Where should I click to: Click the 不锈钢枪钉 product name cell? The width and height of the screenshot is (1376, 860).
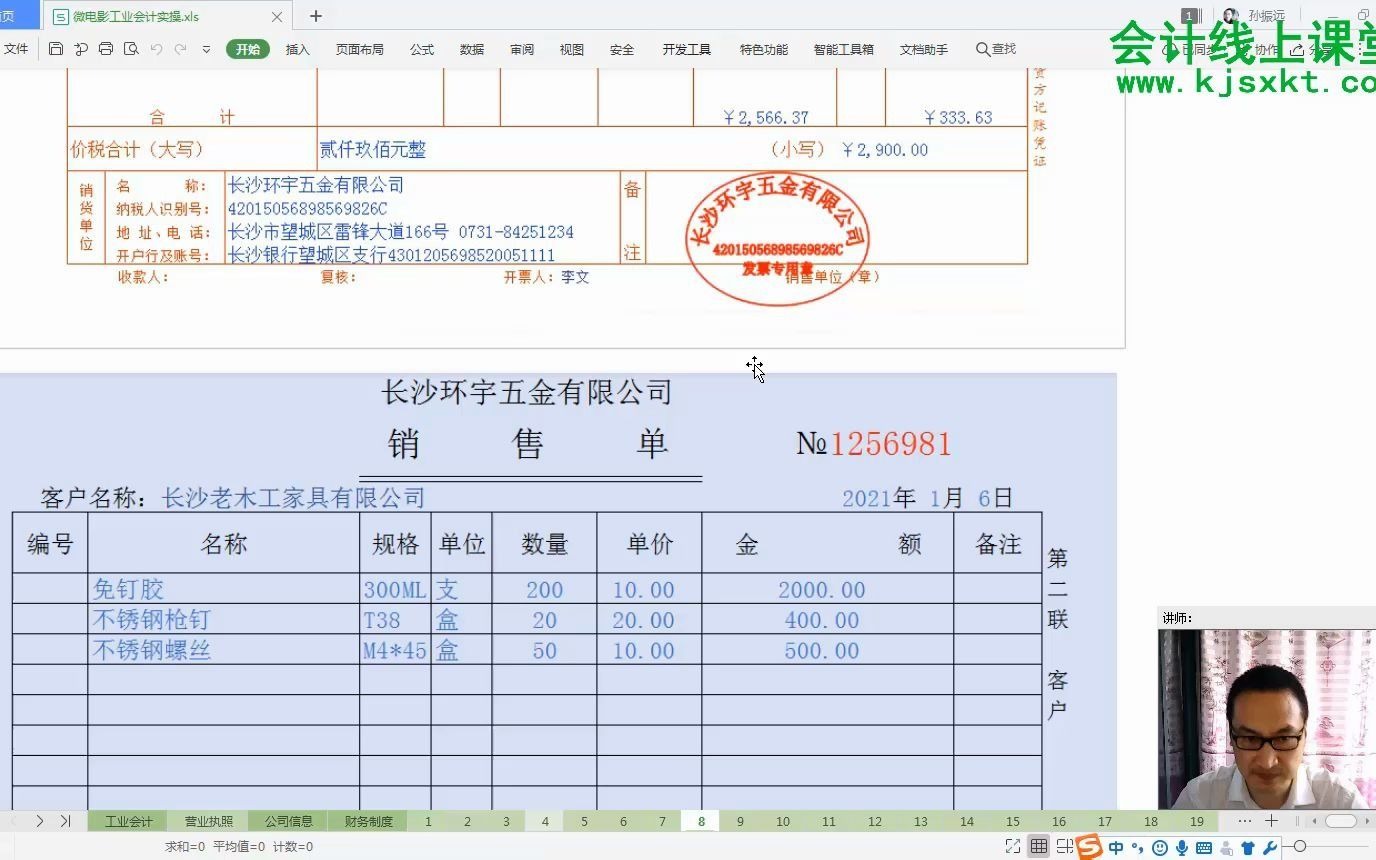223,619
